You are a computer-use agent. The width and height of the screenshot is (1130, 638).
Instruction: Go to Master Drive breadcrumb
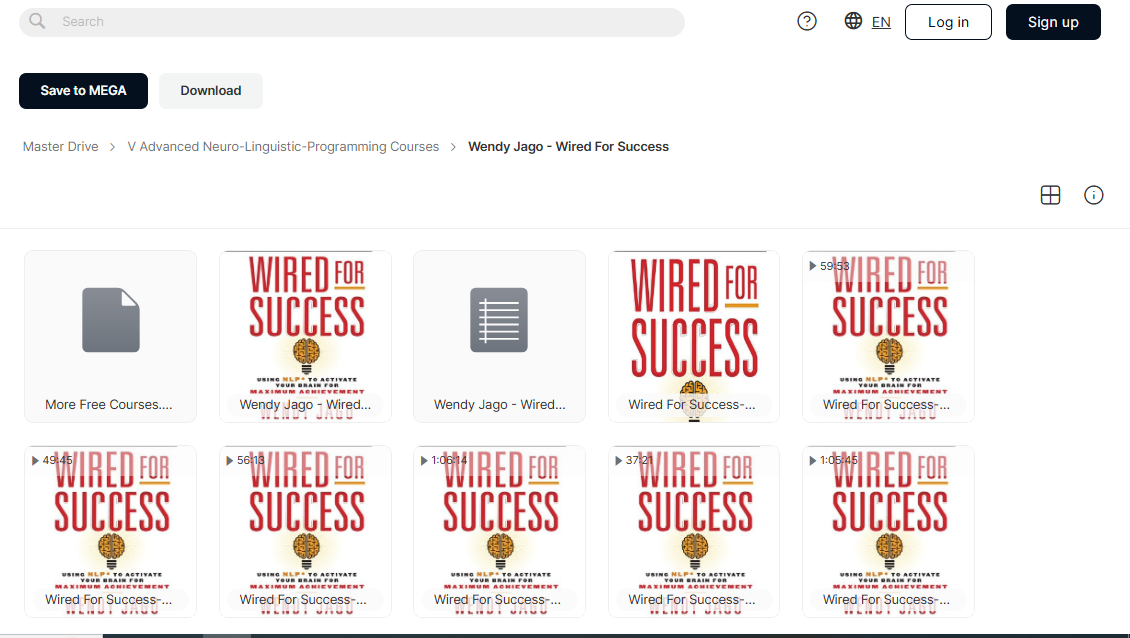[61, 146]
